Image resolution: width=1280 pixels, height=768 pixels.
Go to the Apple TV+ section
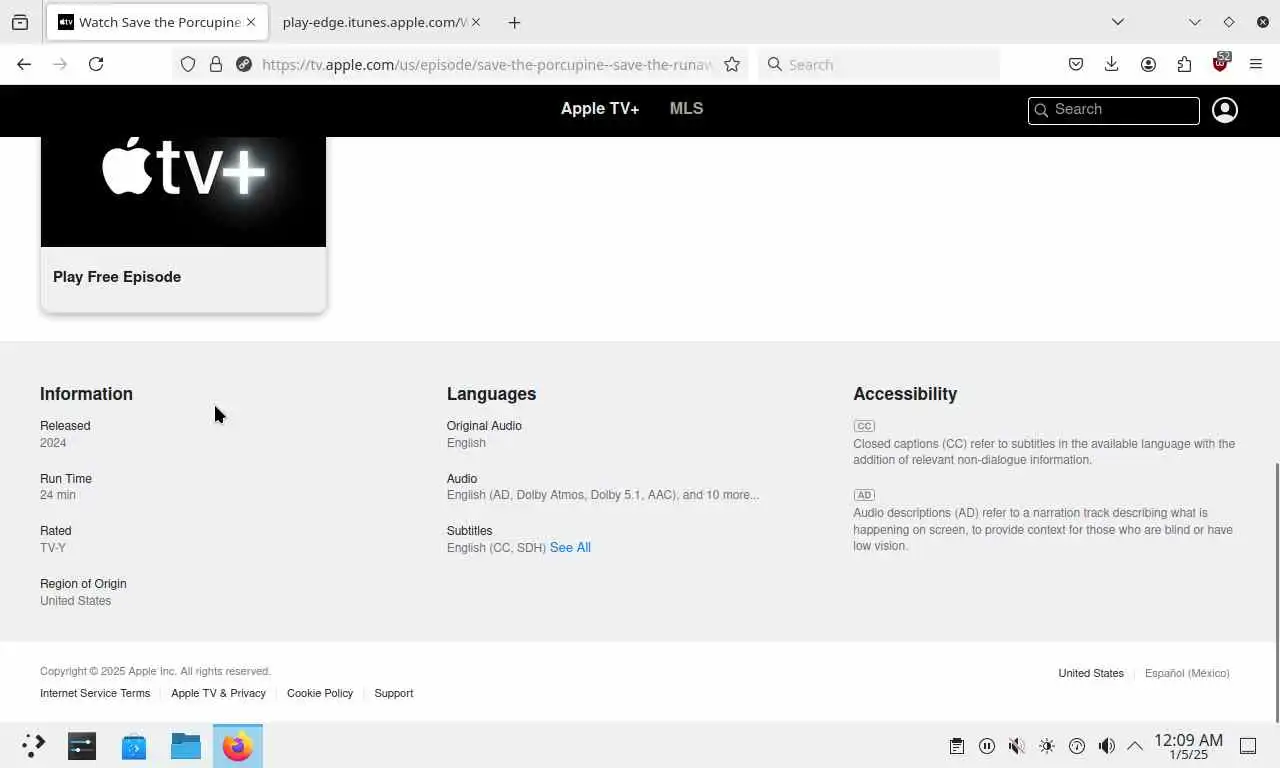(x=600, y=109)
